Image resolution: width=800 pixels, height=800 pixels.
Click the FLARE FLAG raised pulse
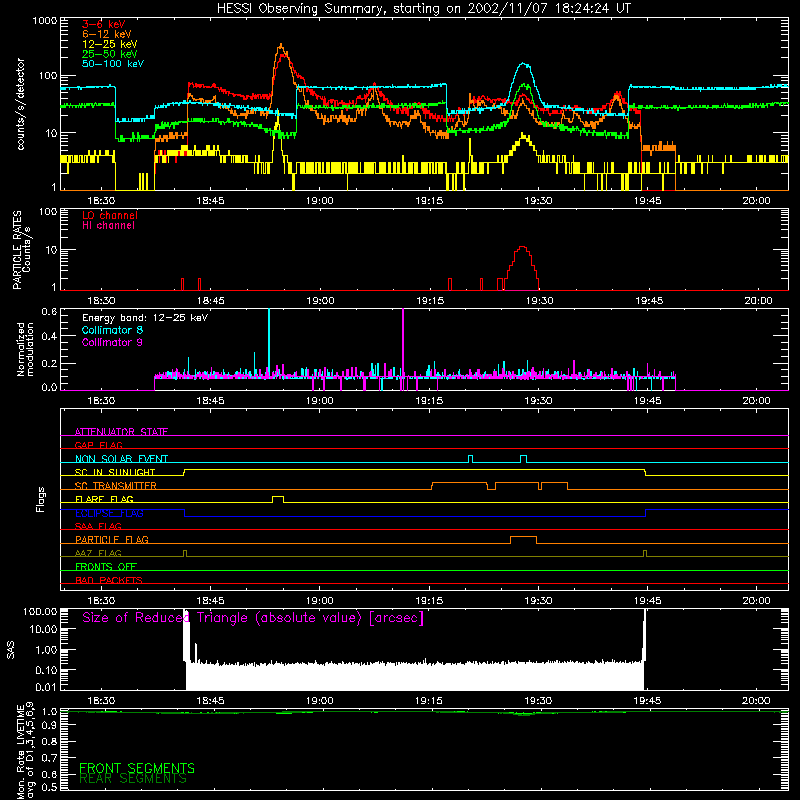278,498
